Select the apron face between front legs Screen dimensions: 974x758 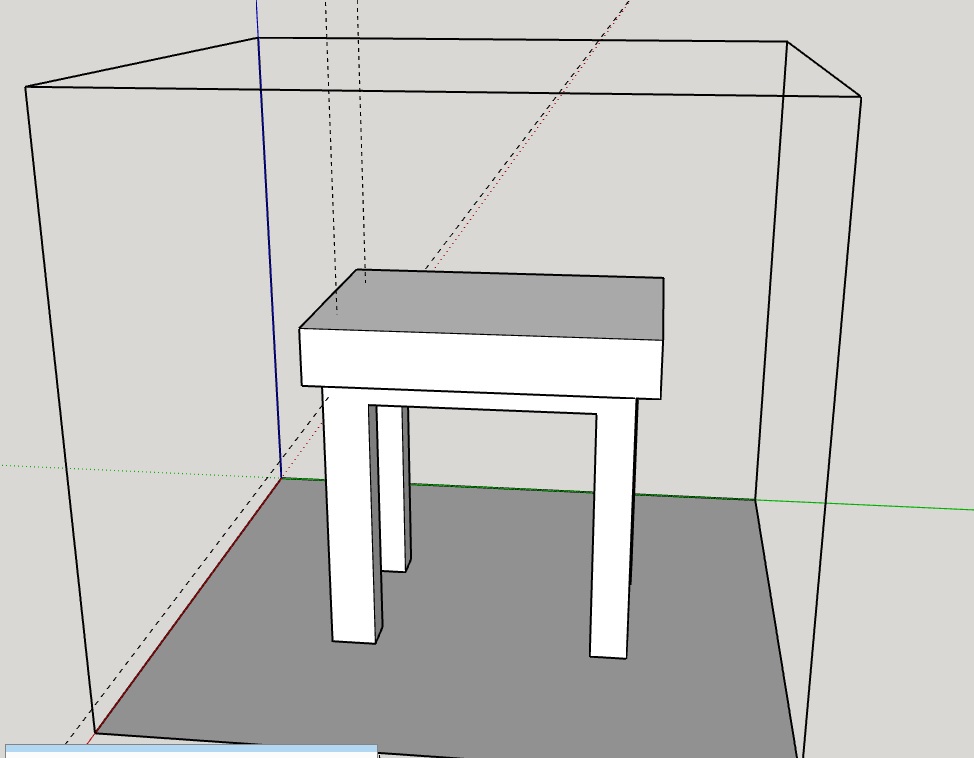pyautogui.click(x=485, y=403)
